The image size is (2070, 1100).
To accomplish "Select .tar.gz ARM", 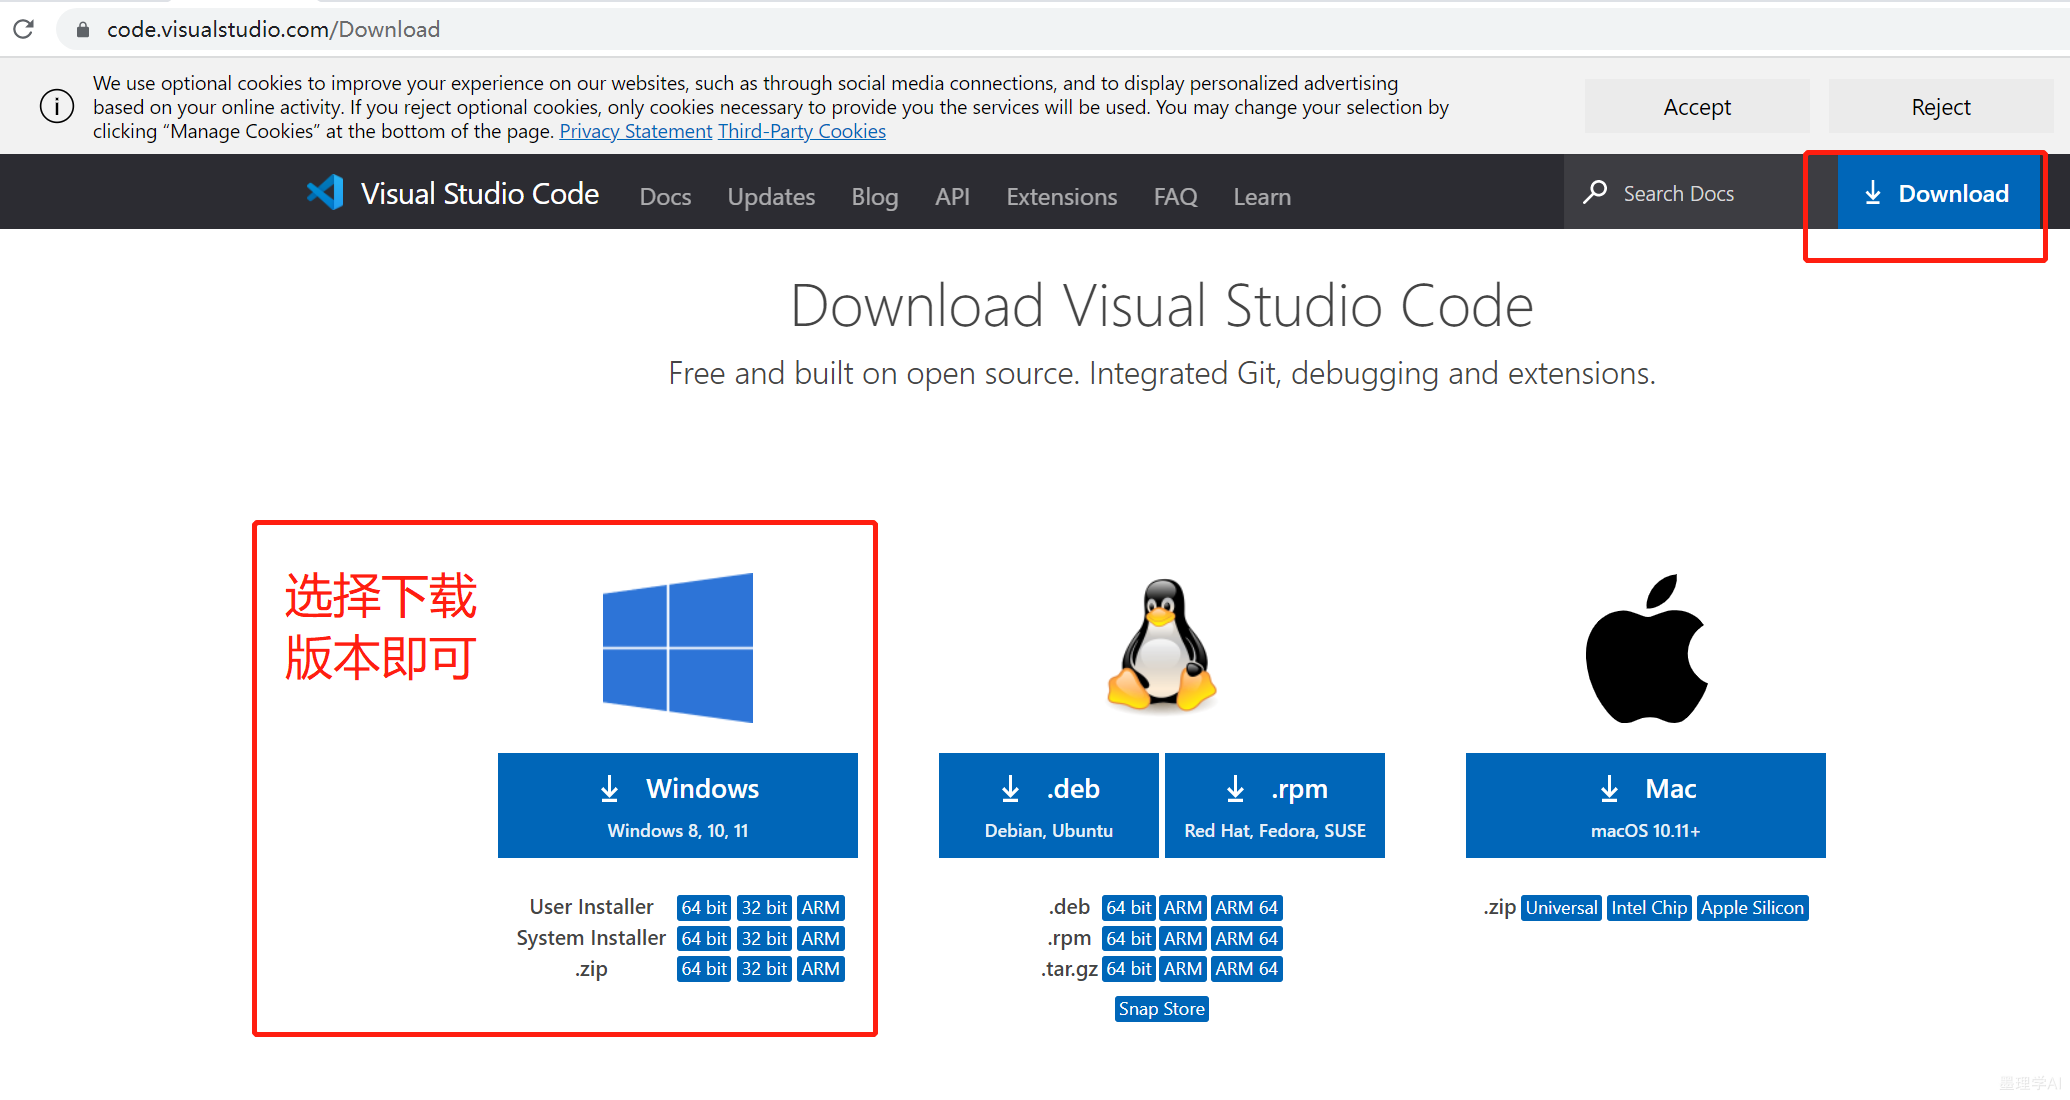I will click(1183, 969).
